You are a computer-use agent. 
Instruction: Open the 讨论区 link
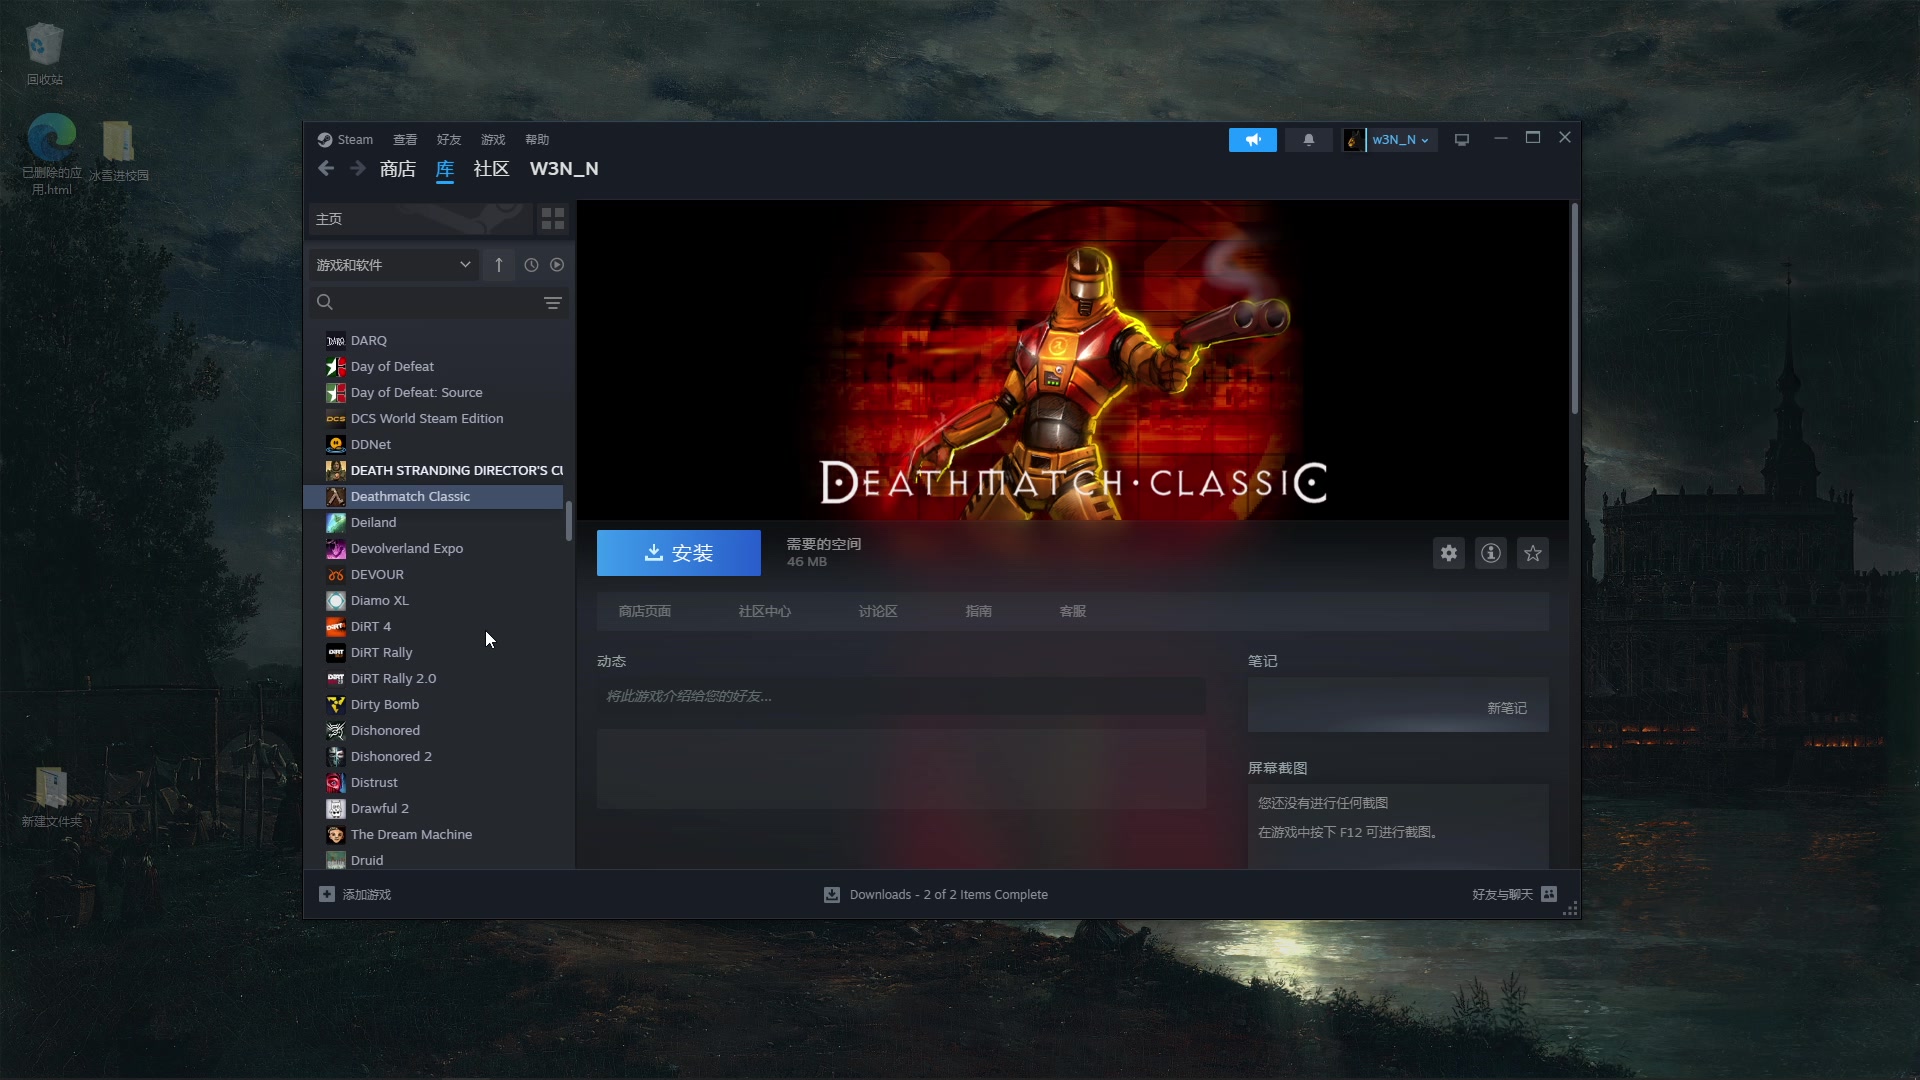point(878,611)
